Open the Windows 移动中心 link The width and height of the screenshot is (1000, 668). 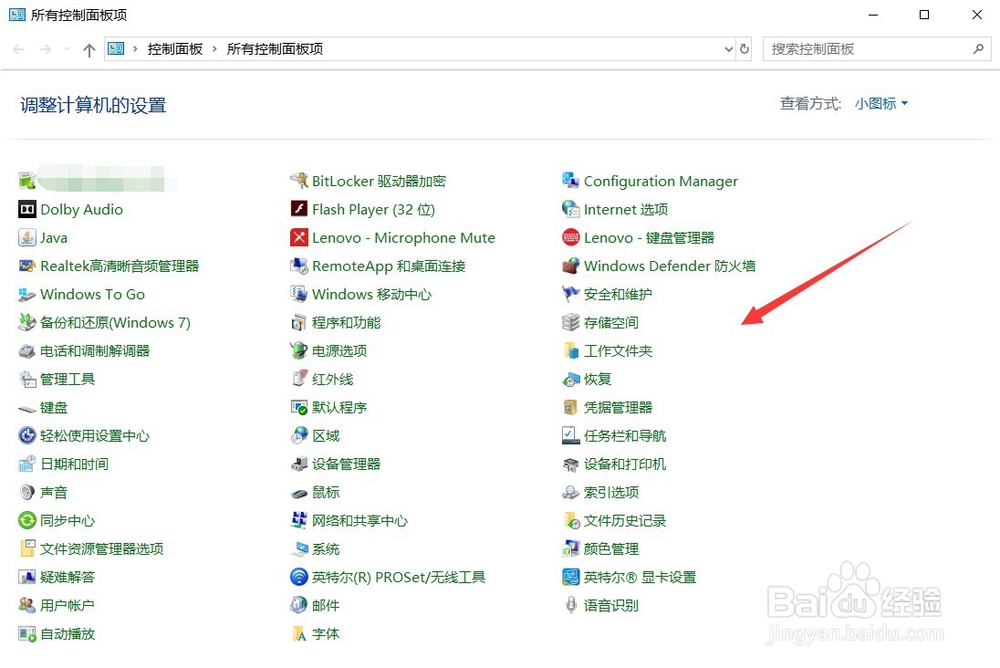coord(372,294)
